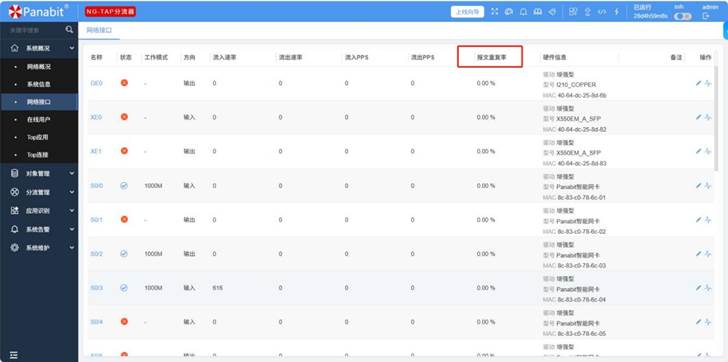Open 网络概况 in the sidebar
Screen dimensions: 728x362
(x=39, y=67)
